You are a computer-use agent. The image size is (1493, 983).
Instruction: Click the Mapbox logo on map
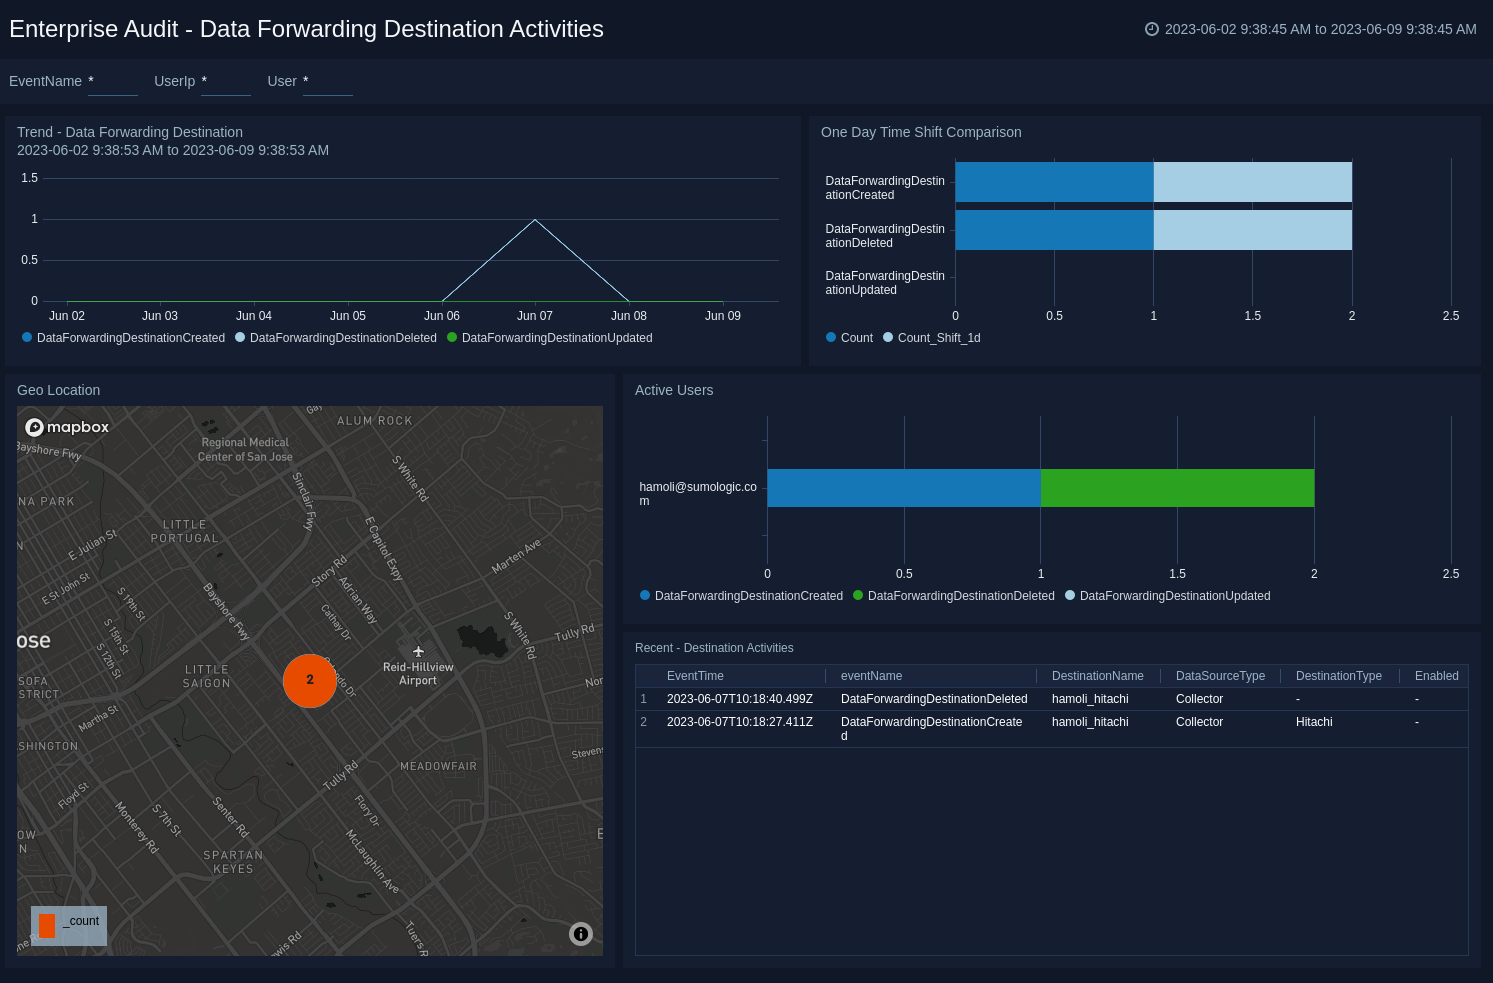(67, 427)
